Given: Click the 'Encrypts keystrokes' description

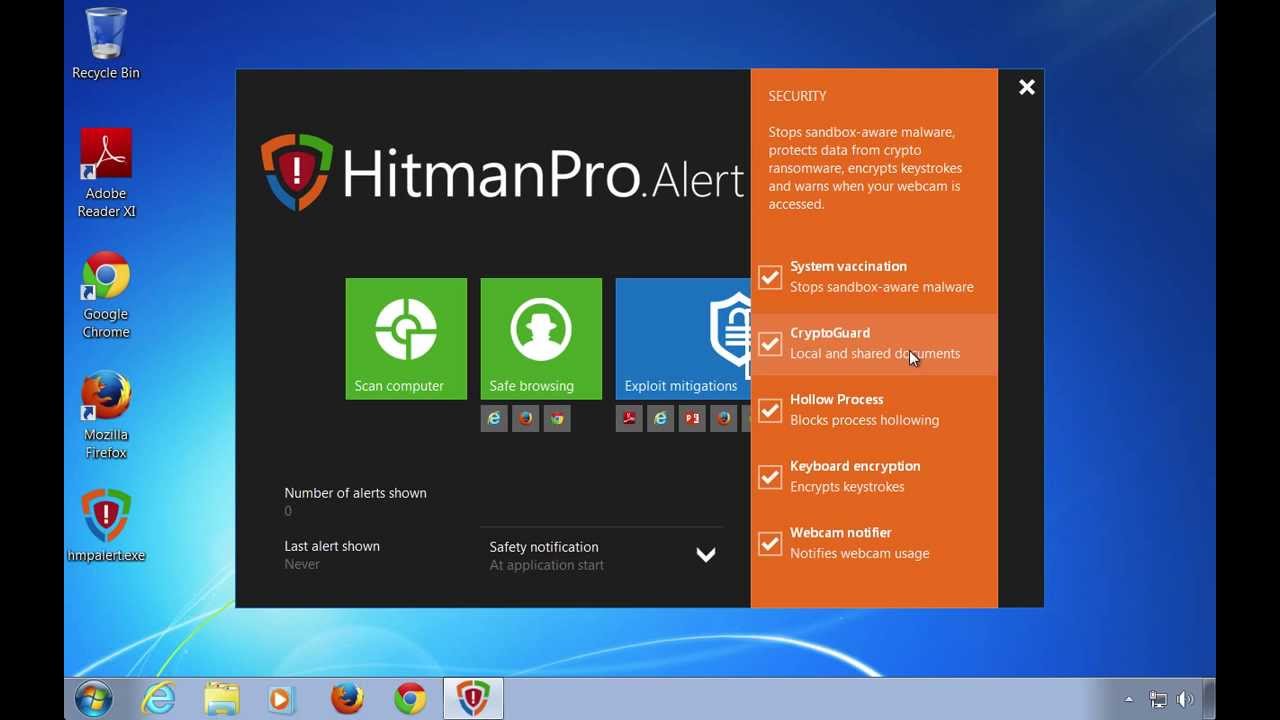Looking at the screenshot, I should 847,487.
